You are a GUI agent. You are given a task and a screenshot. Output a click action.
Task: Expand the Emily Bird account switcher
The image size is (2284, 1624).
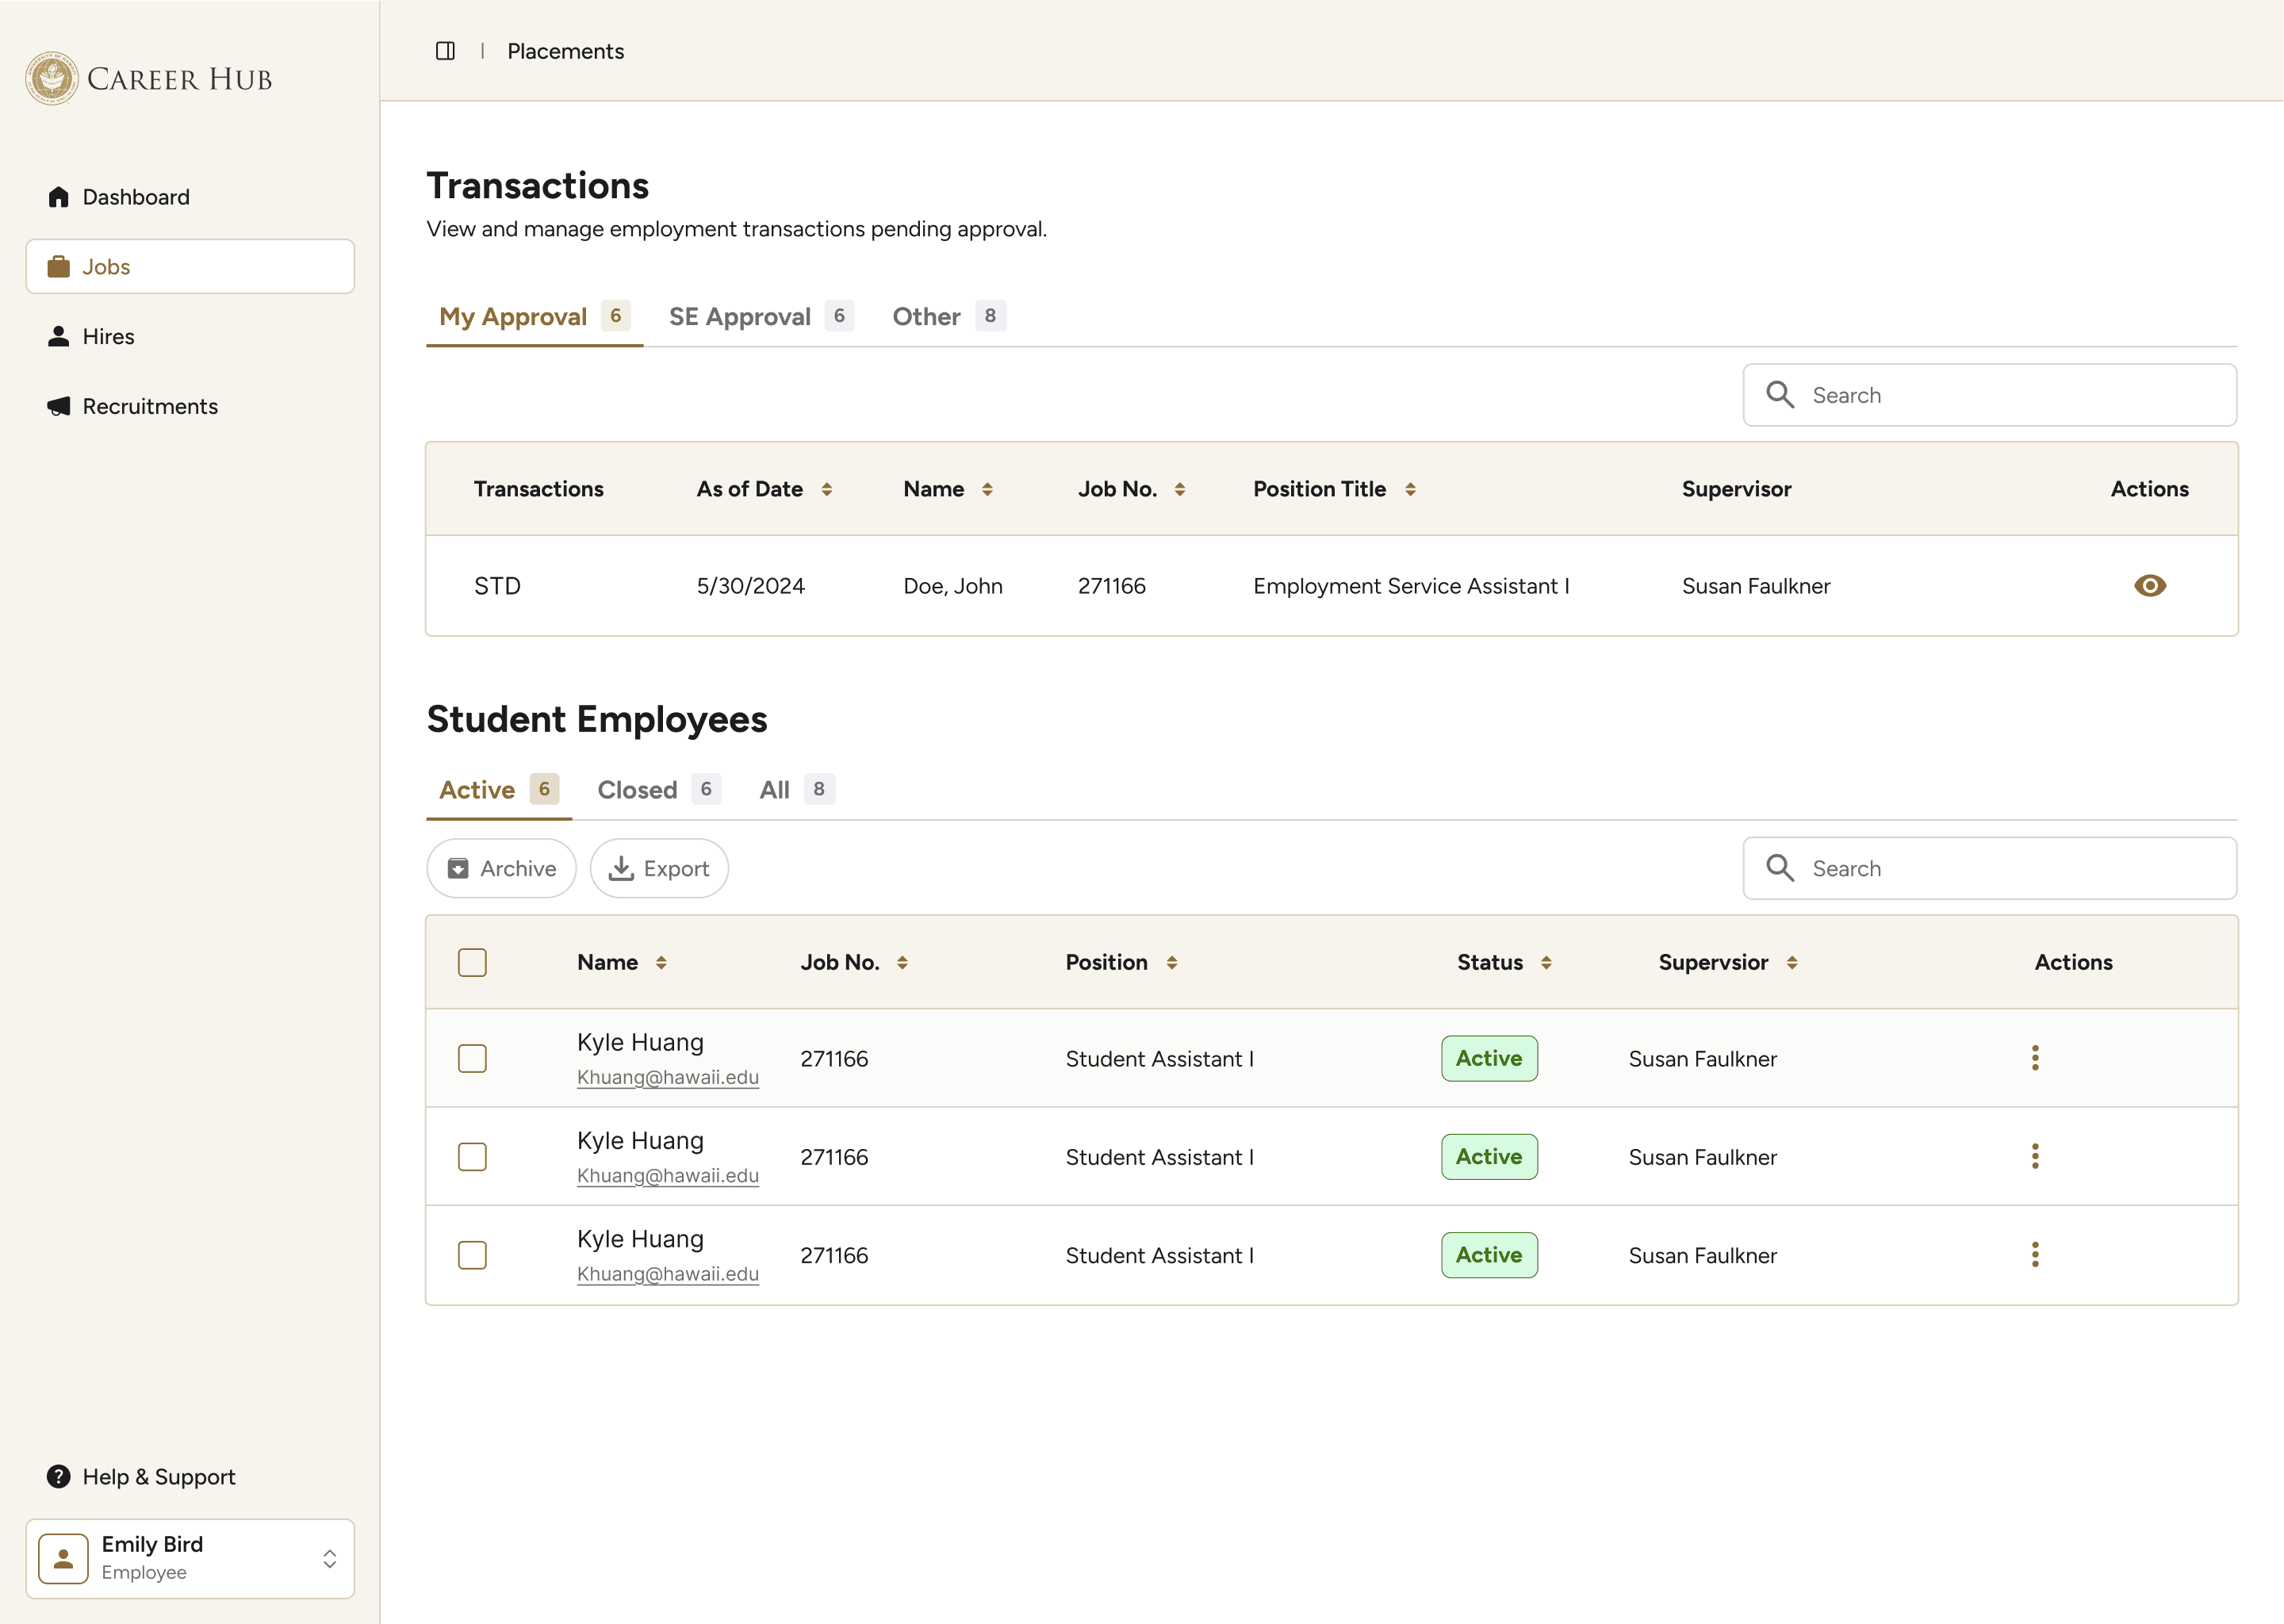click(x=329, y=1559)
